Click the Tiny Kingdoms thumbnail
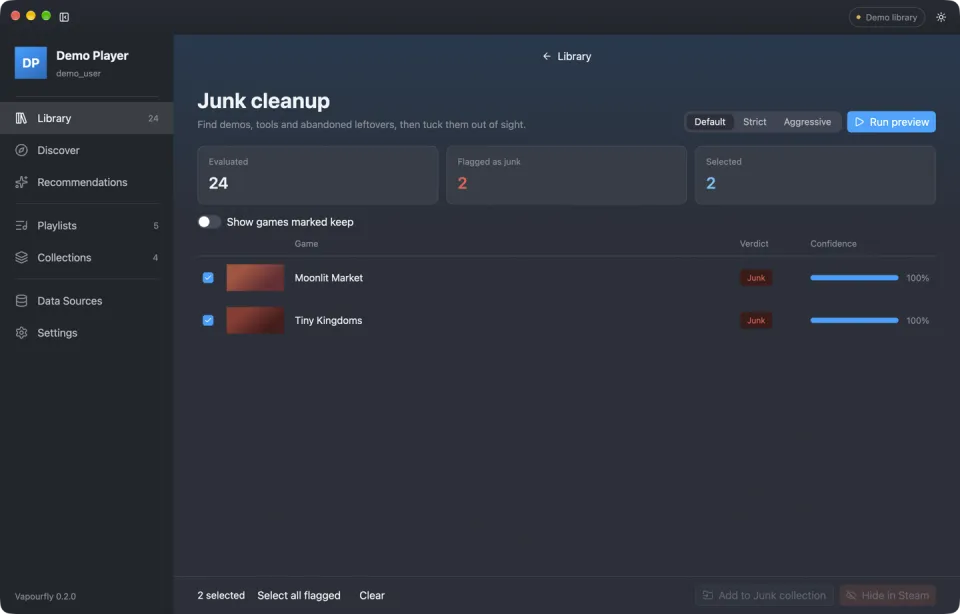960x614 pixels. tap(255, 320)
